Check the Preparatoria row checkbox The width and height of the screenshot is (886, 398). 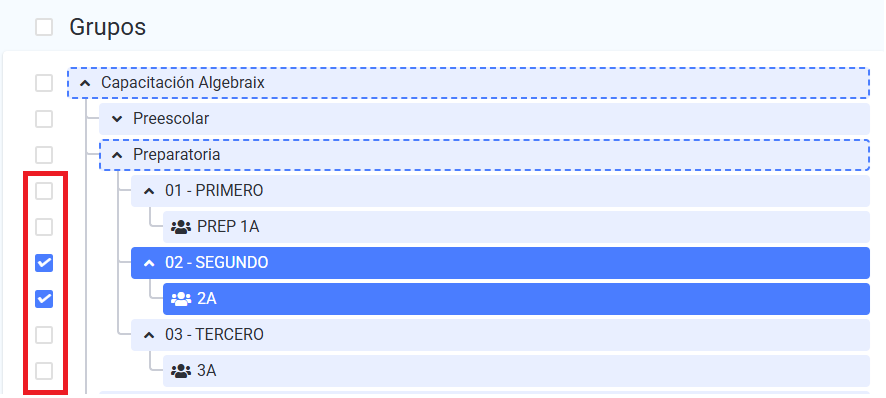pos(44,154)
